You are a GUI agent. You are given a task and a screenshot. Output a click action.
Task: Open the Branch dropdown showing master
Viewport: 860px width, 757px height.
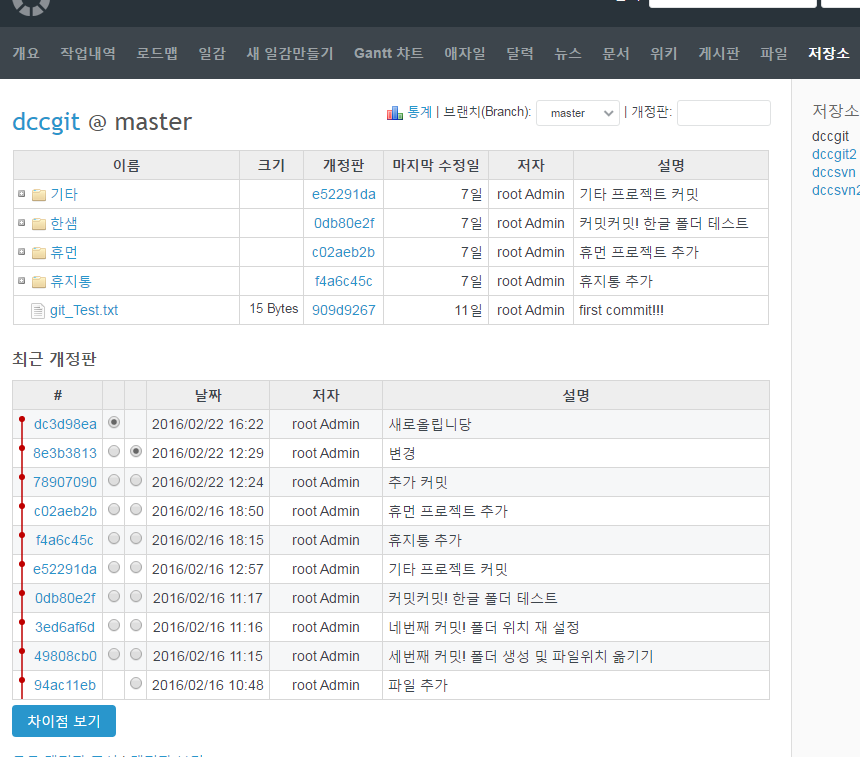click(x=578, y=113)
